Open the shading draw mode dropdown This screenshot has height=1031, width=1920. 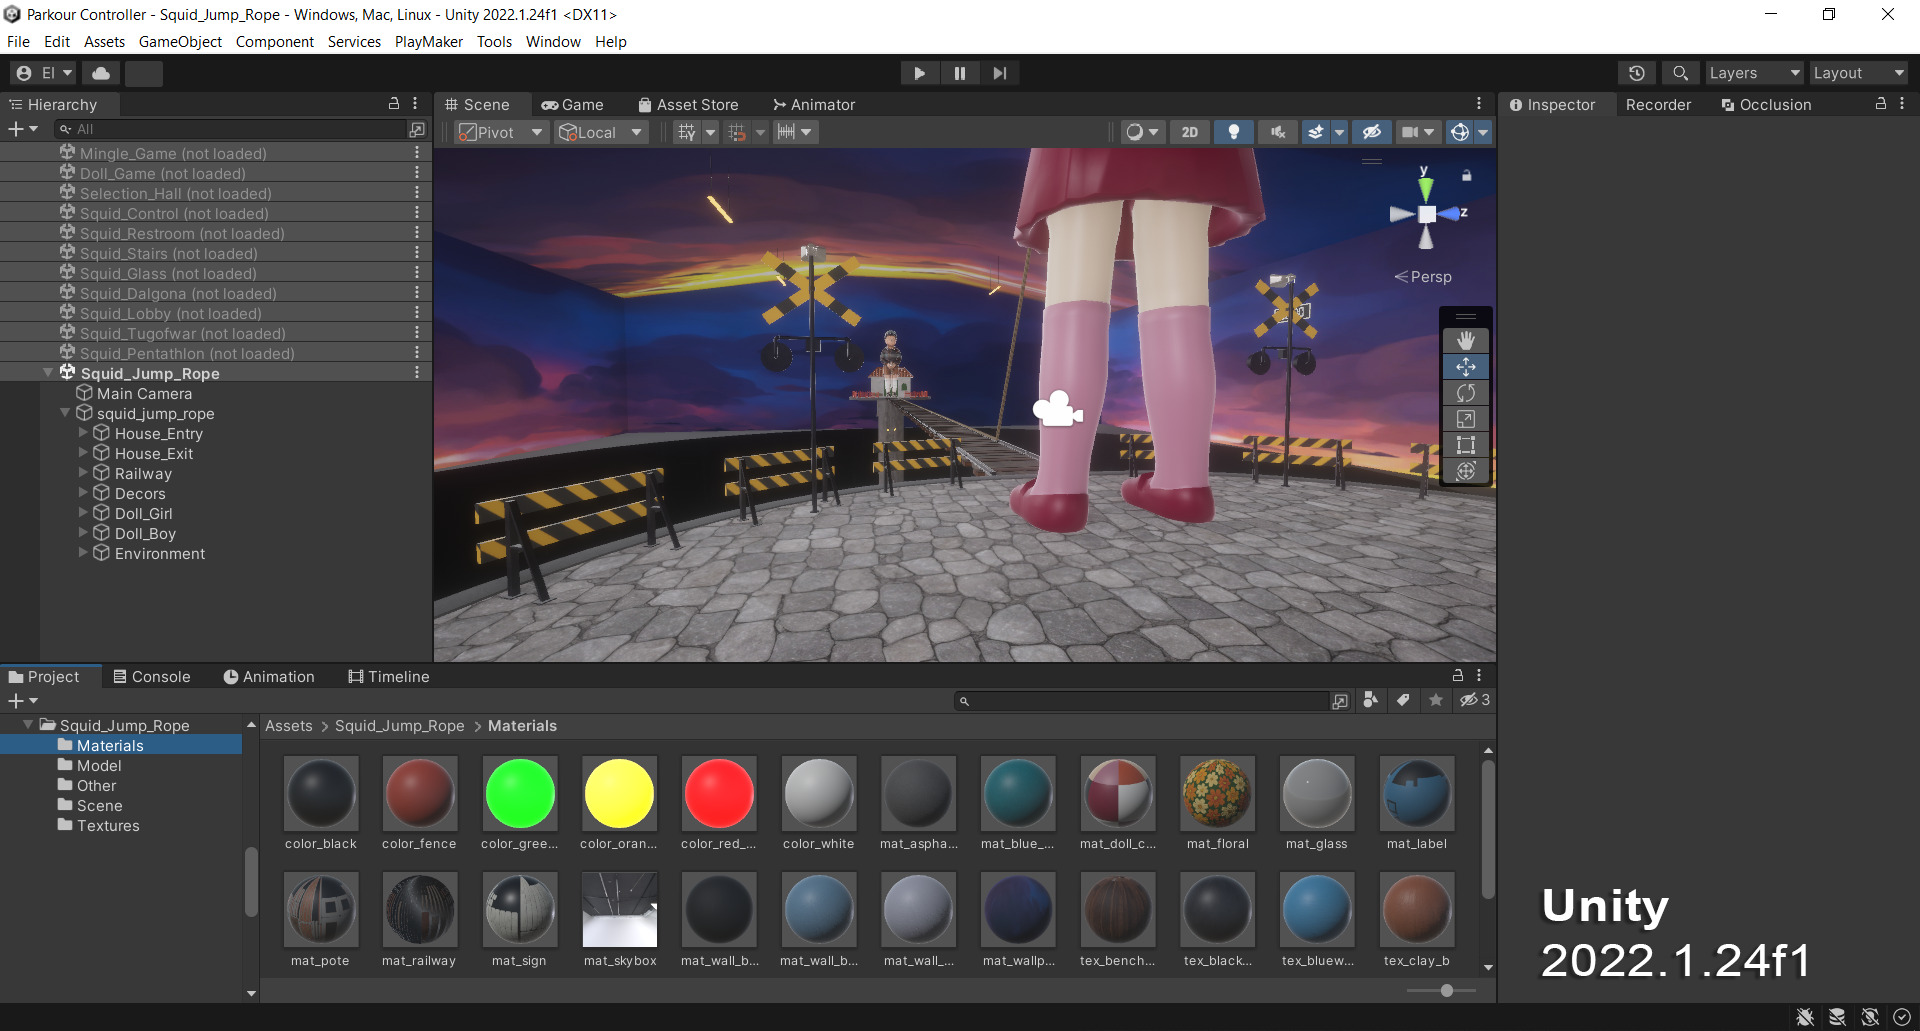tap(1142, 132)
